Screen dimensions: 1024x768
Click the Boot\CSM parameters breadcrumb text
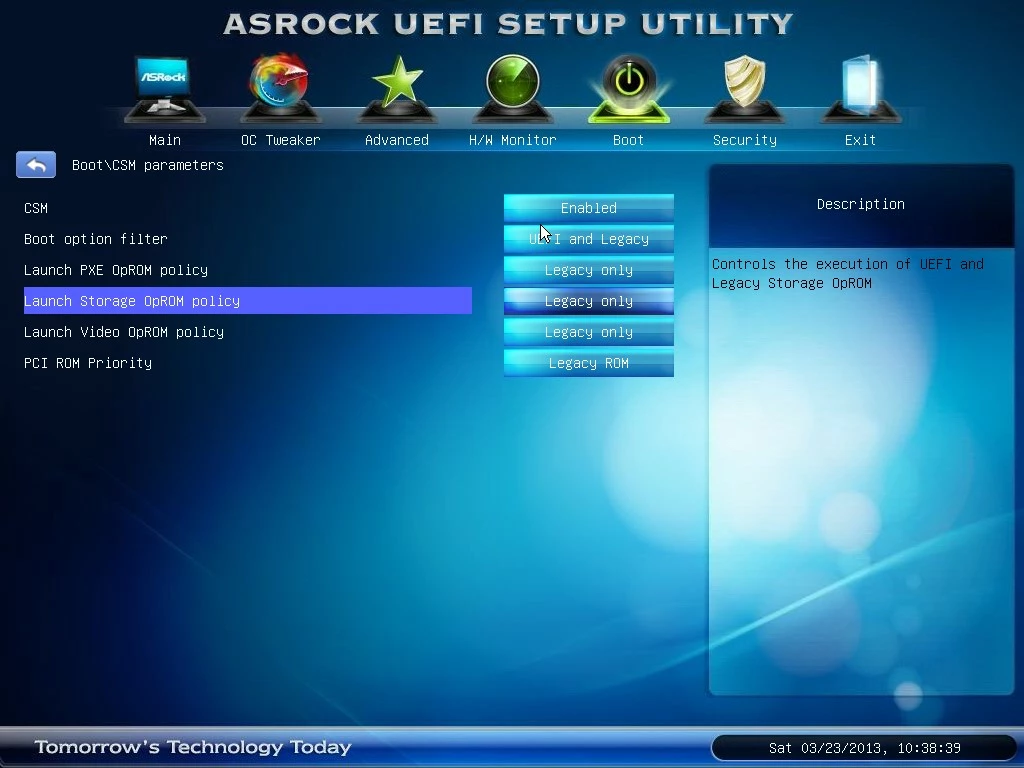point(148,165)
